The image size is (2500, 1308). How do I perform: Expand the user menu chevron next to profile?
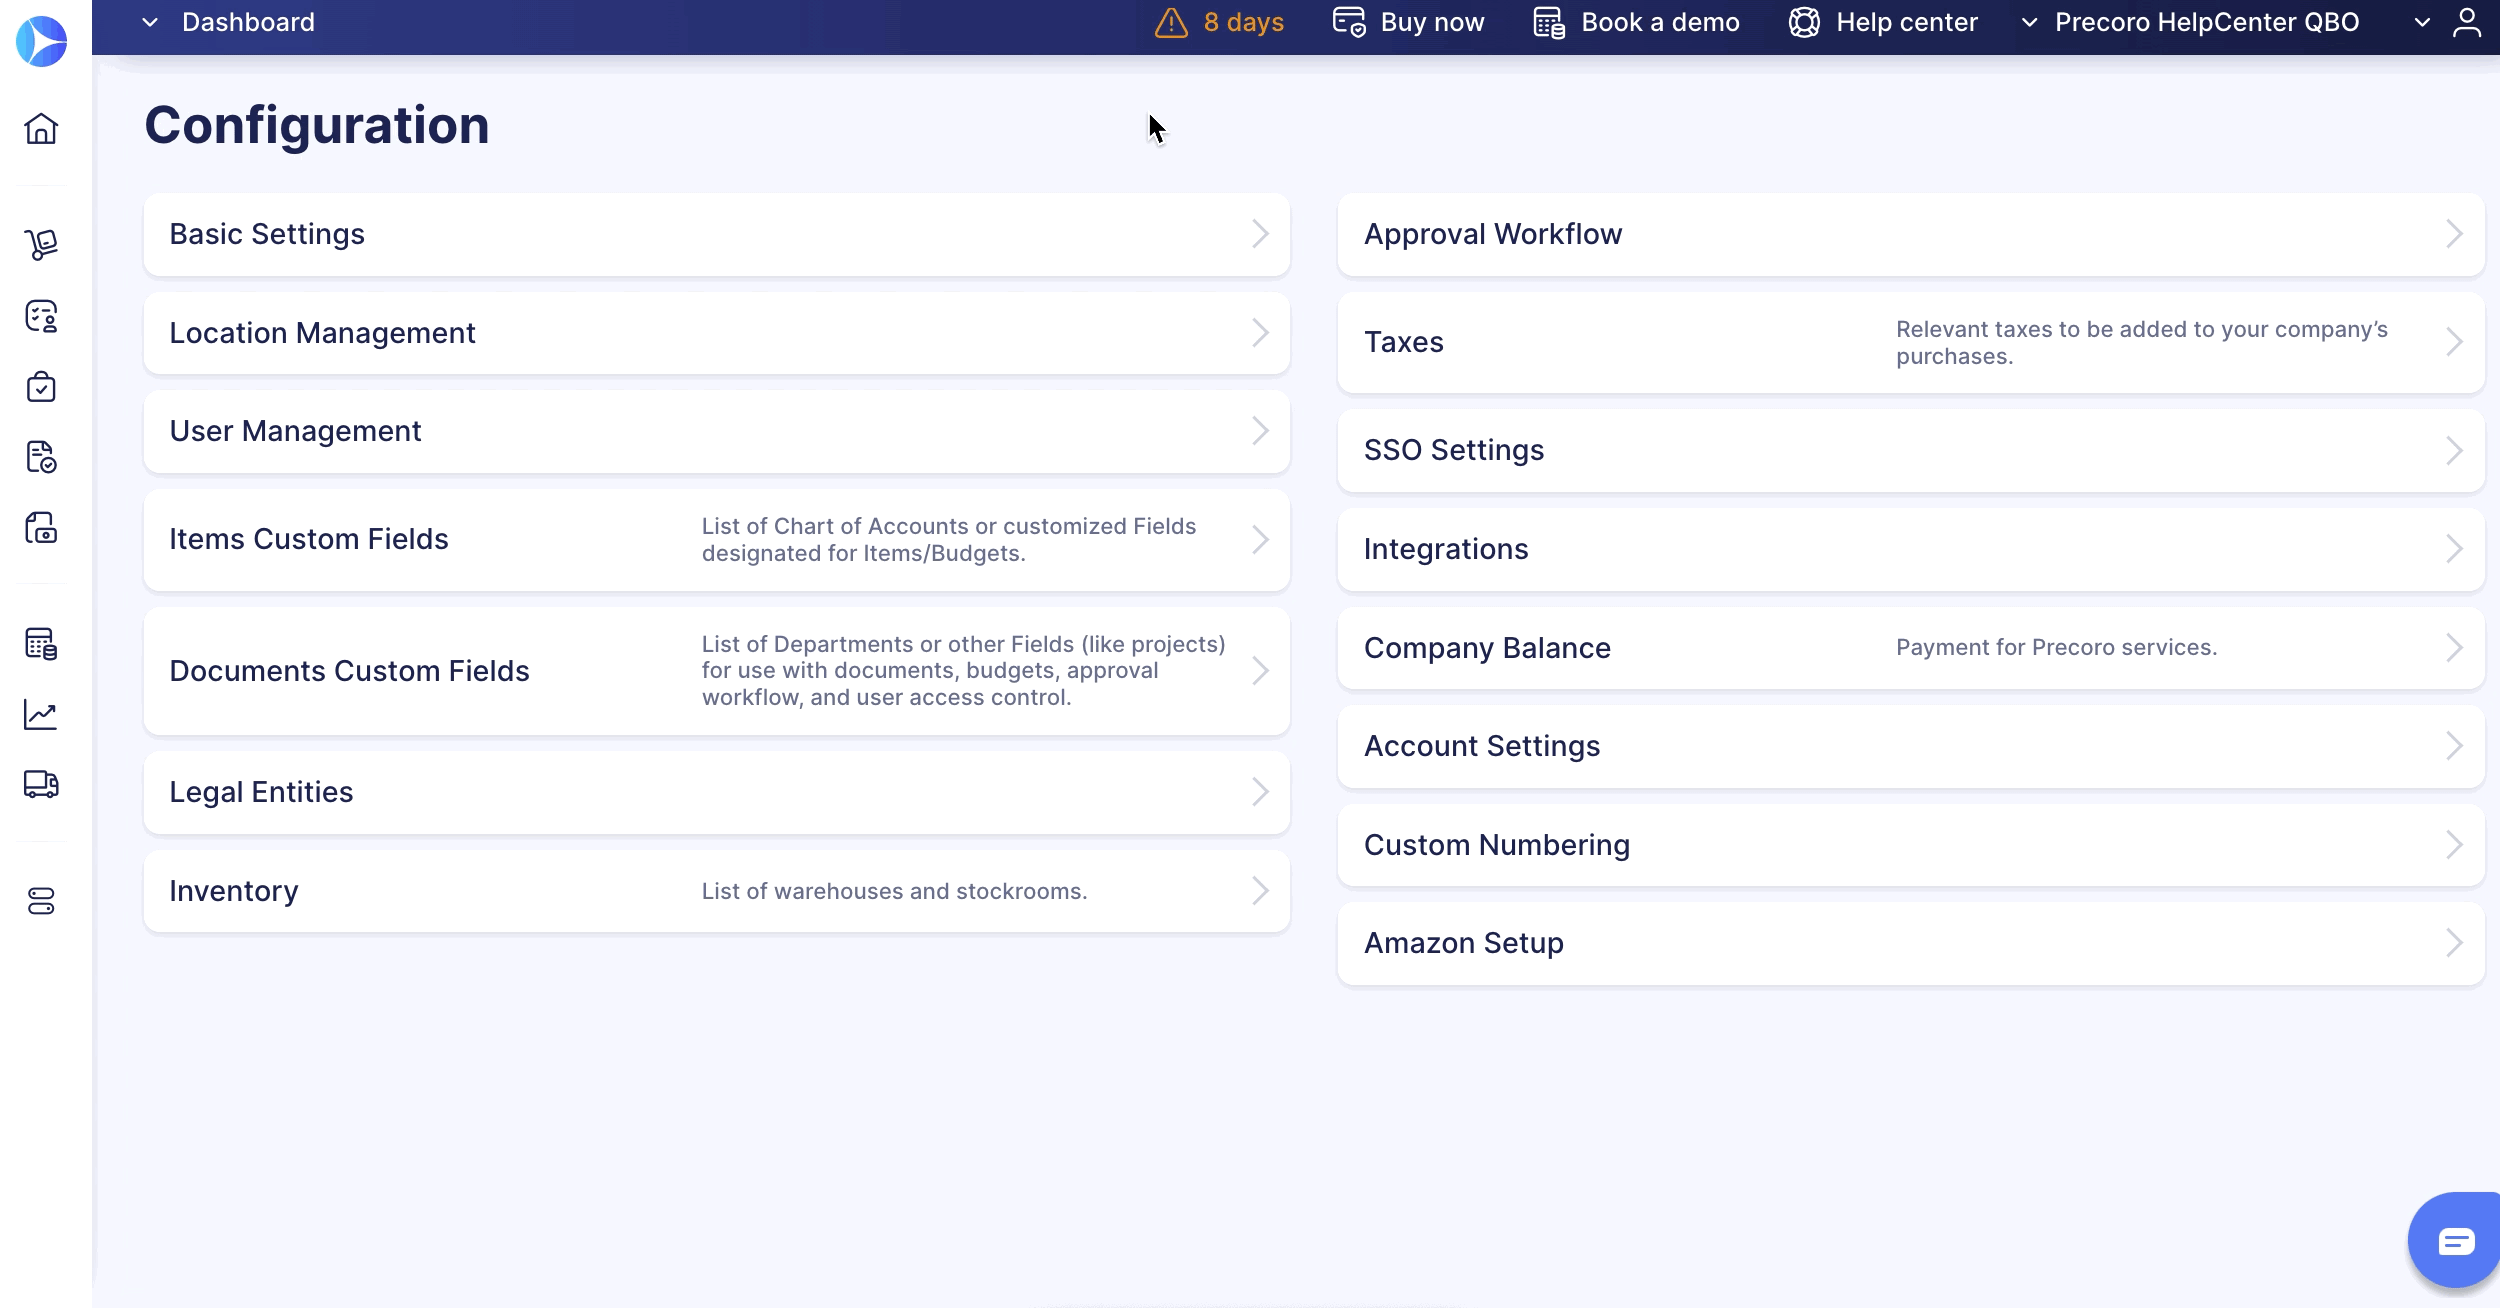(2422, 23)
